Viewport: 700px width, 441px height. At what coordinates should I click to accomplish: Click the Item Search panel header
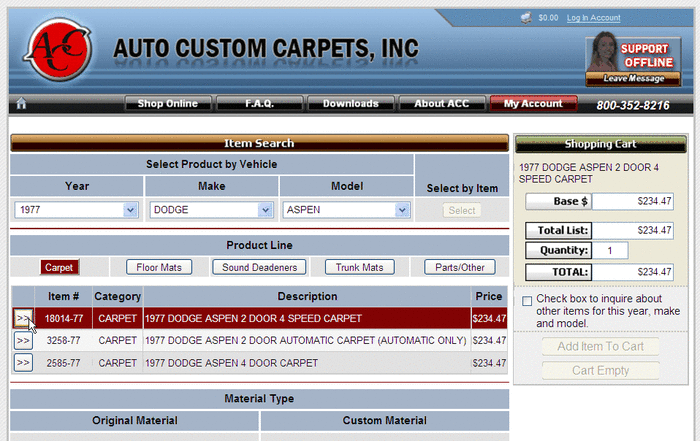[x=259, y=143]
